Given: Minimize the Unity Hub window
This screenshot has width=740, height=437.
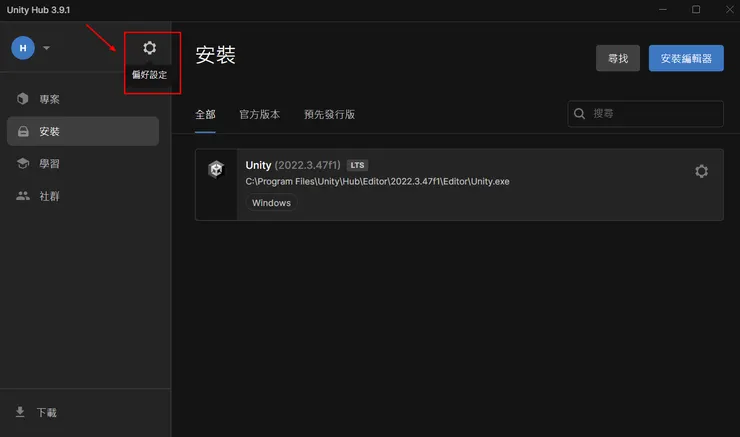Looking at the screenshot, I should pos(663,9).
